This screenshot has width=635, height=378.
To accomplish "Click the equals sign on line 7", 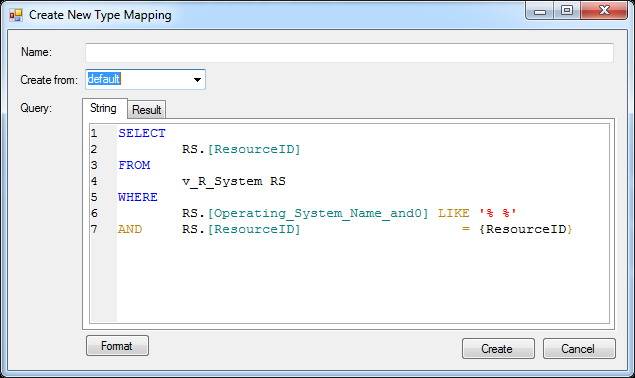I will [466, 229].
